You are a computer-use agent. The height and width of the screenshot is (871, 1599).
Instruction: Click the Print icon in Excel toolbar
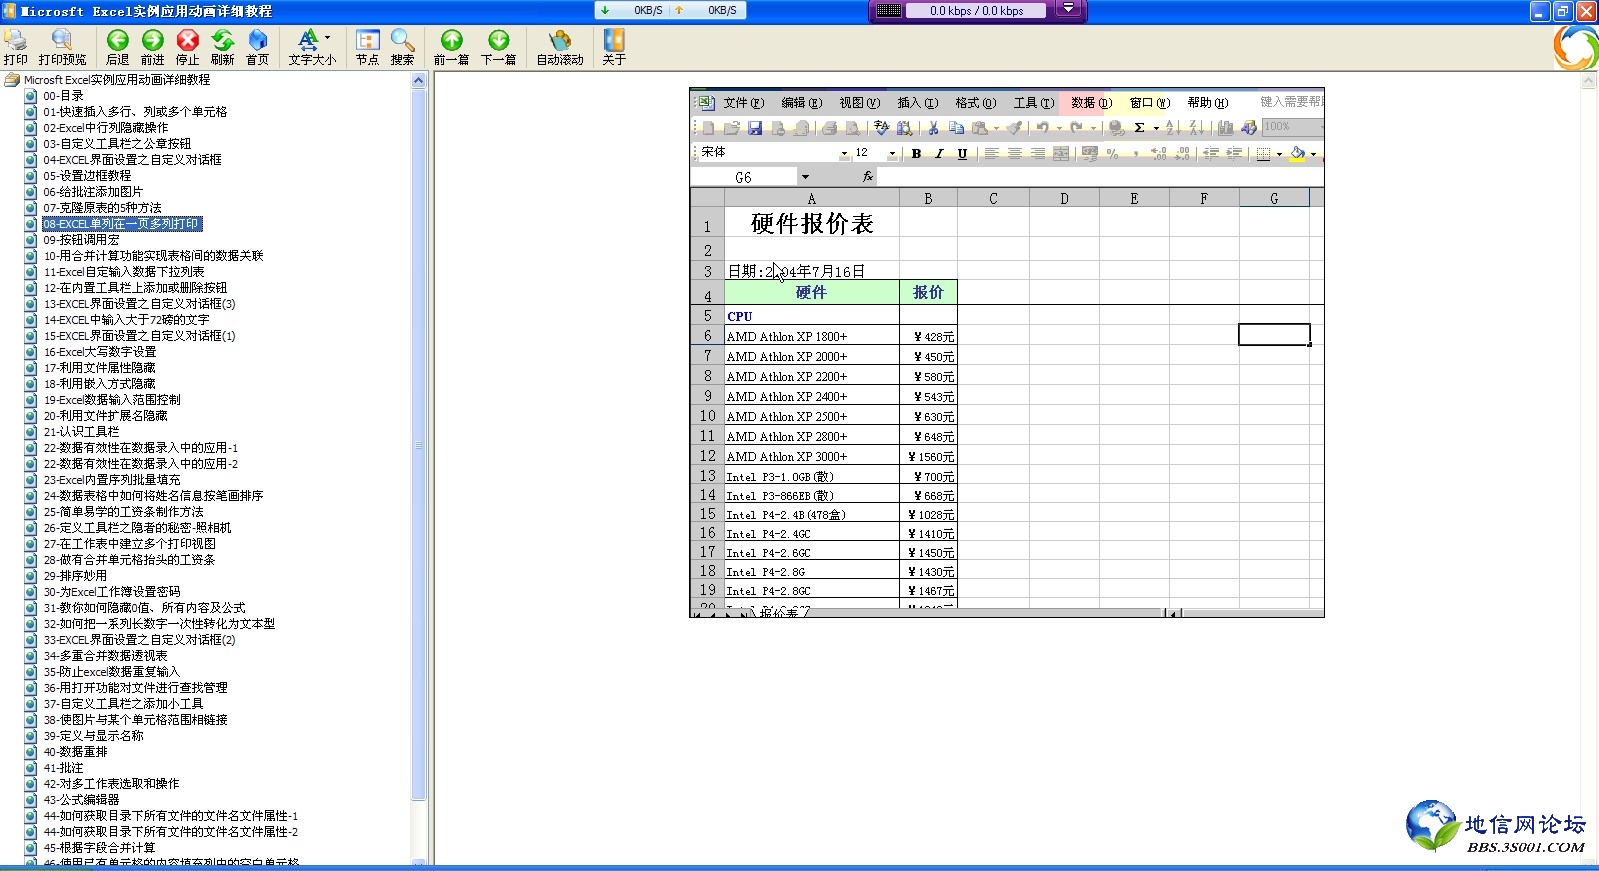829,128
